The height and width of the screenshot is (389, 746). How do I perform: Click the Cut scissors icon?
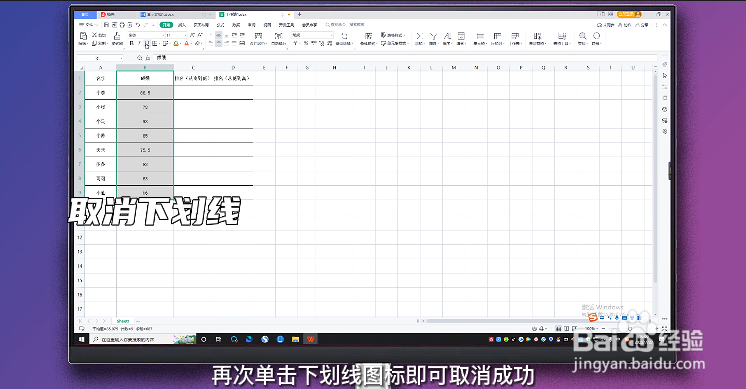(x=94, y=35)
